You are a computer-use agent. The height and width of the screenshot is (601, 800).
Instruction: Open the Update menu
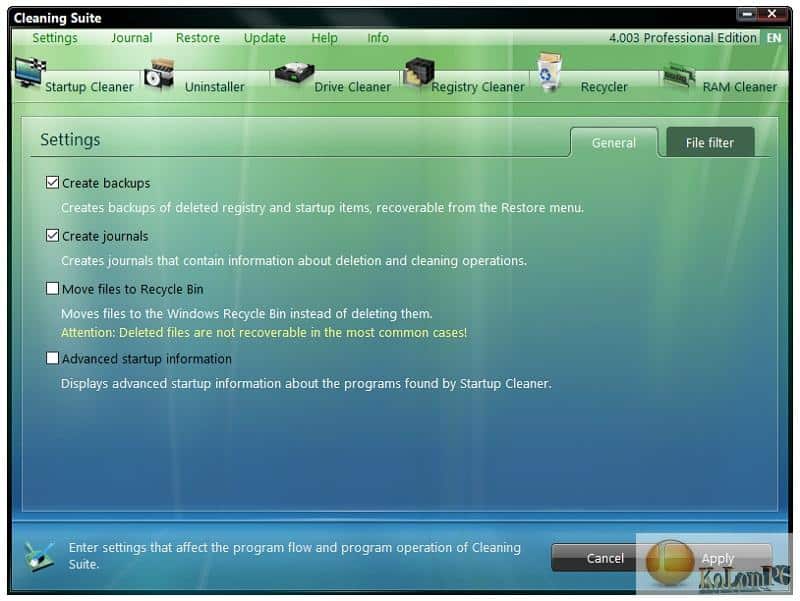264,38
